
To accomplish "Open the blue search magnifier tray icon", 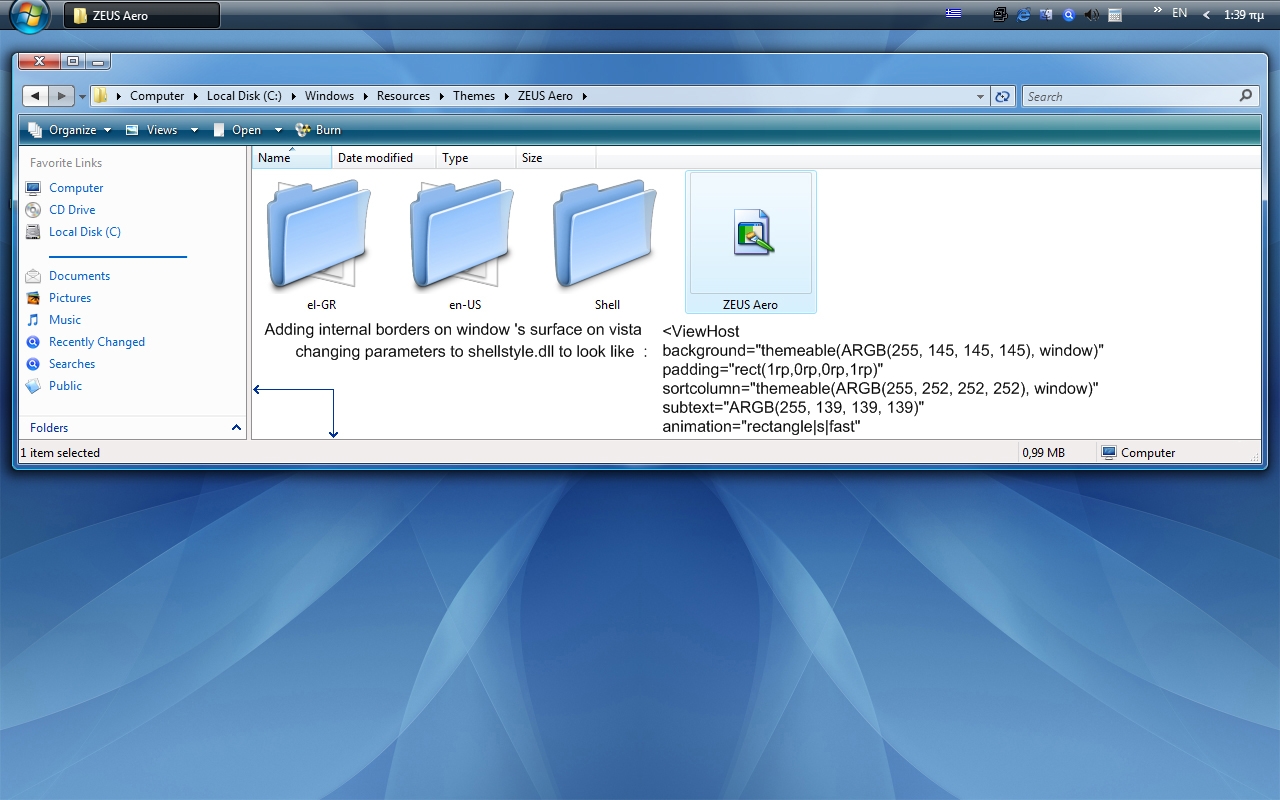I will pos(1069,14).
